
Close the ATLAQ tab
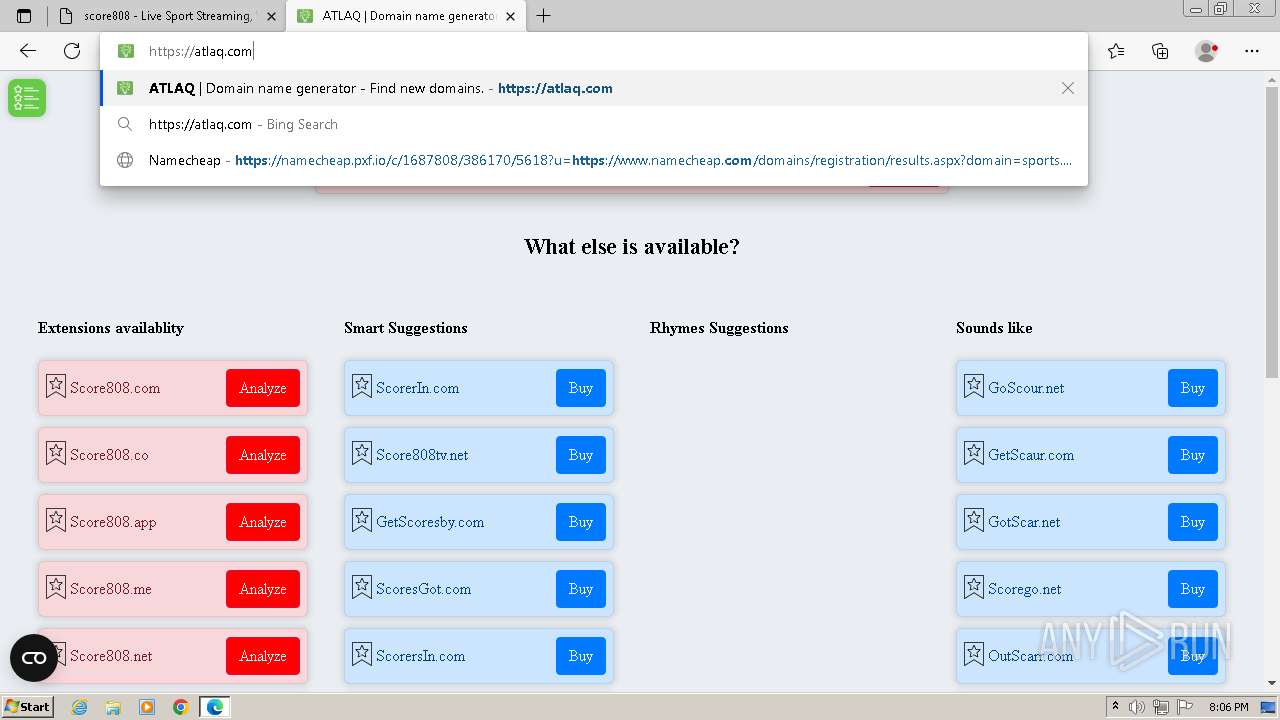[x=510, y=16]
